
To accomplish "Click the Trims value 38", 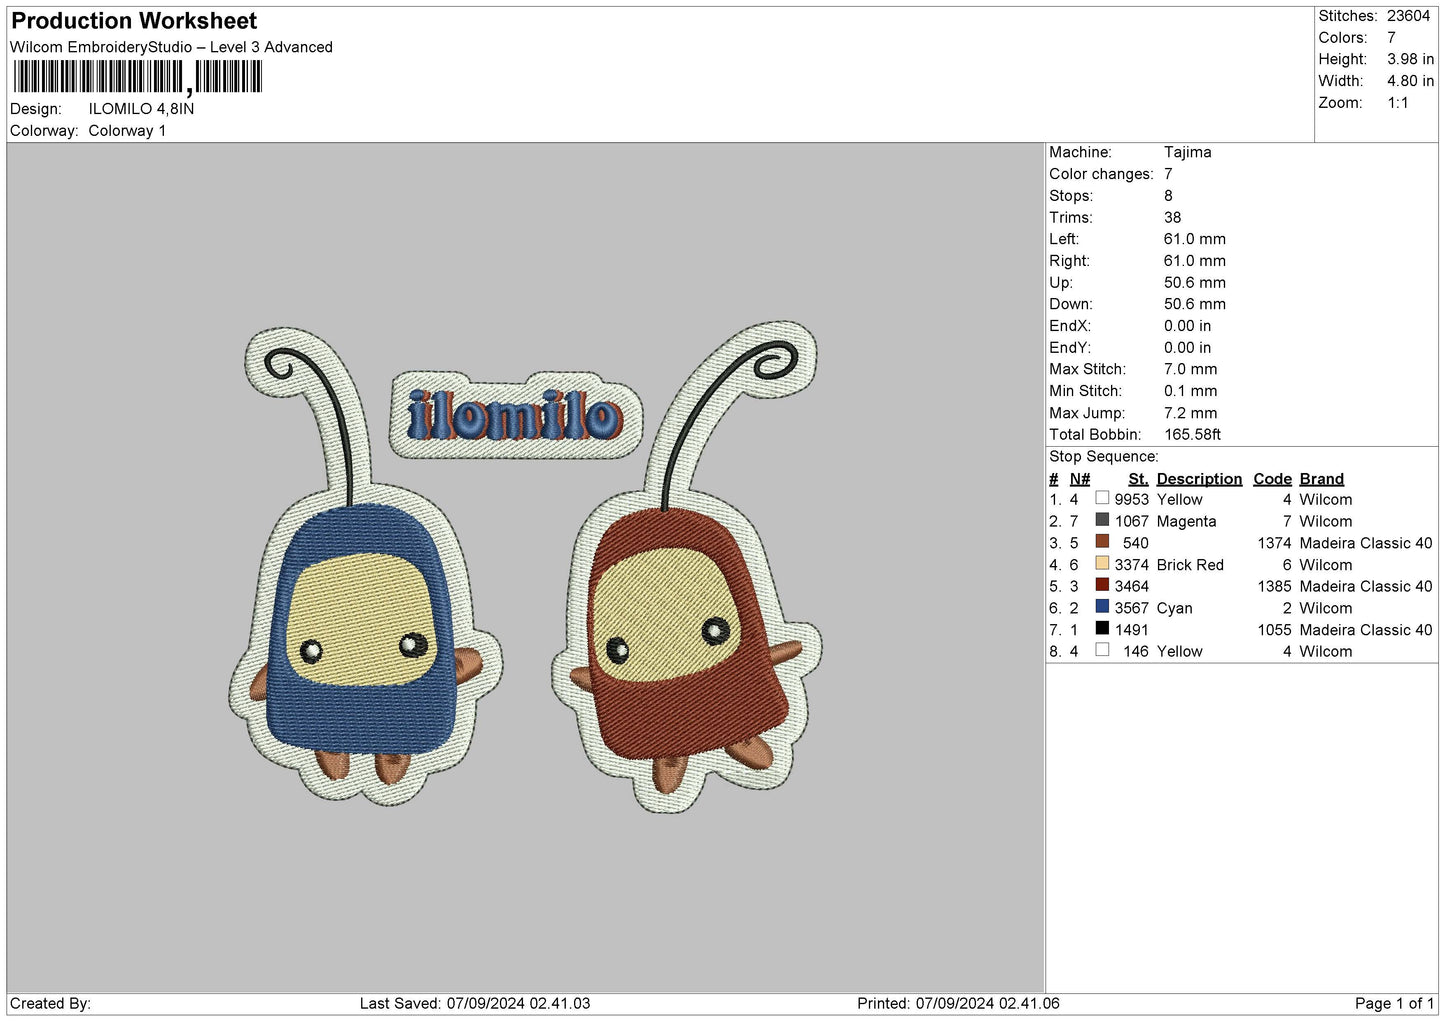I will point(1172,217).
